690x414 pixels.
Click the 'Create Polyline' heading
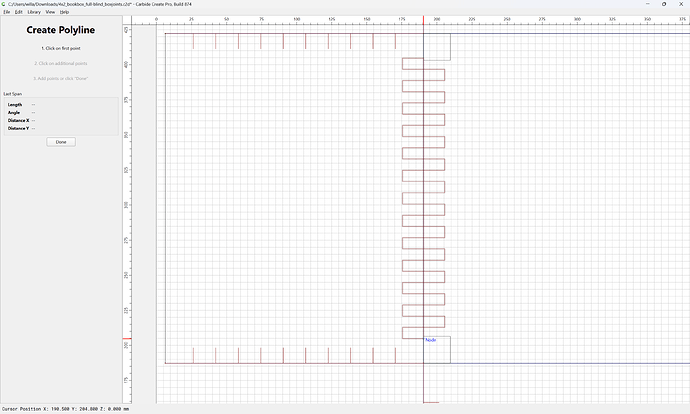point(61,30)
